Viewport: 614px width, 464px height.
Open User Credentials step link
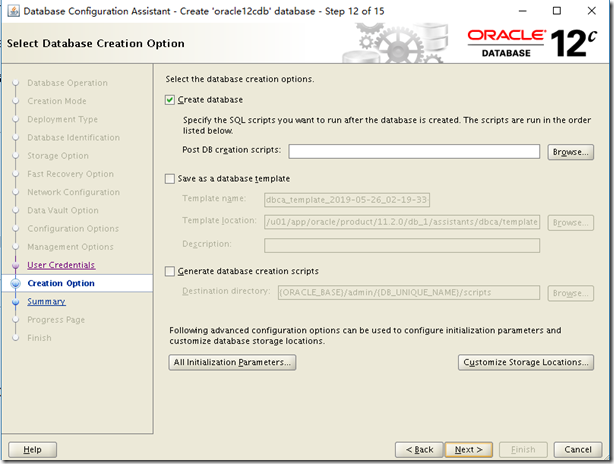pos(61,265)
